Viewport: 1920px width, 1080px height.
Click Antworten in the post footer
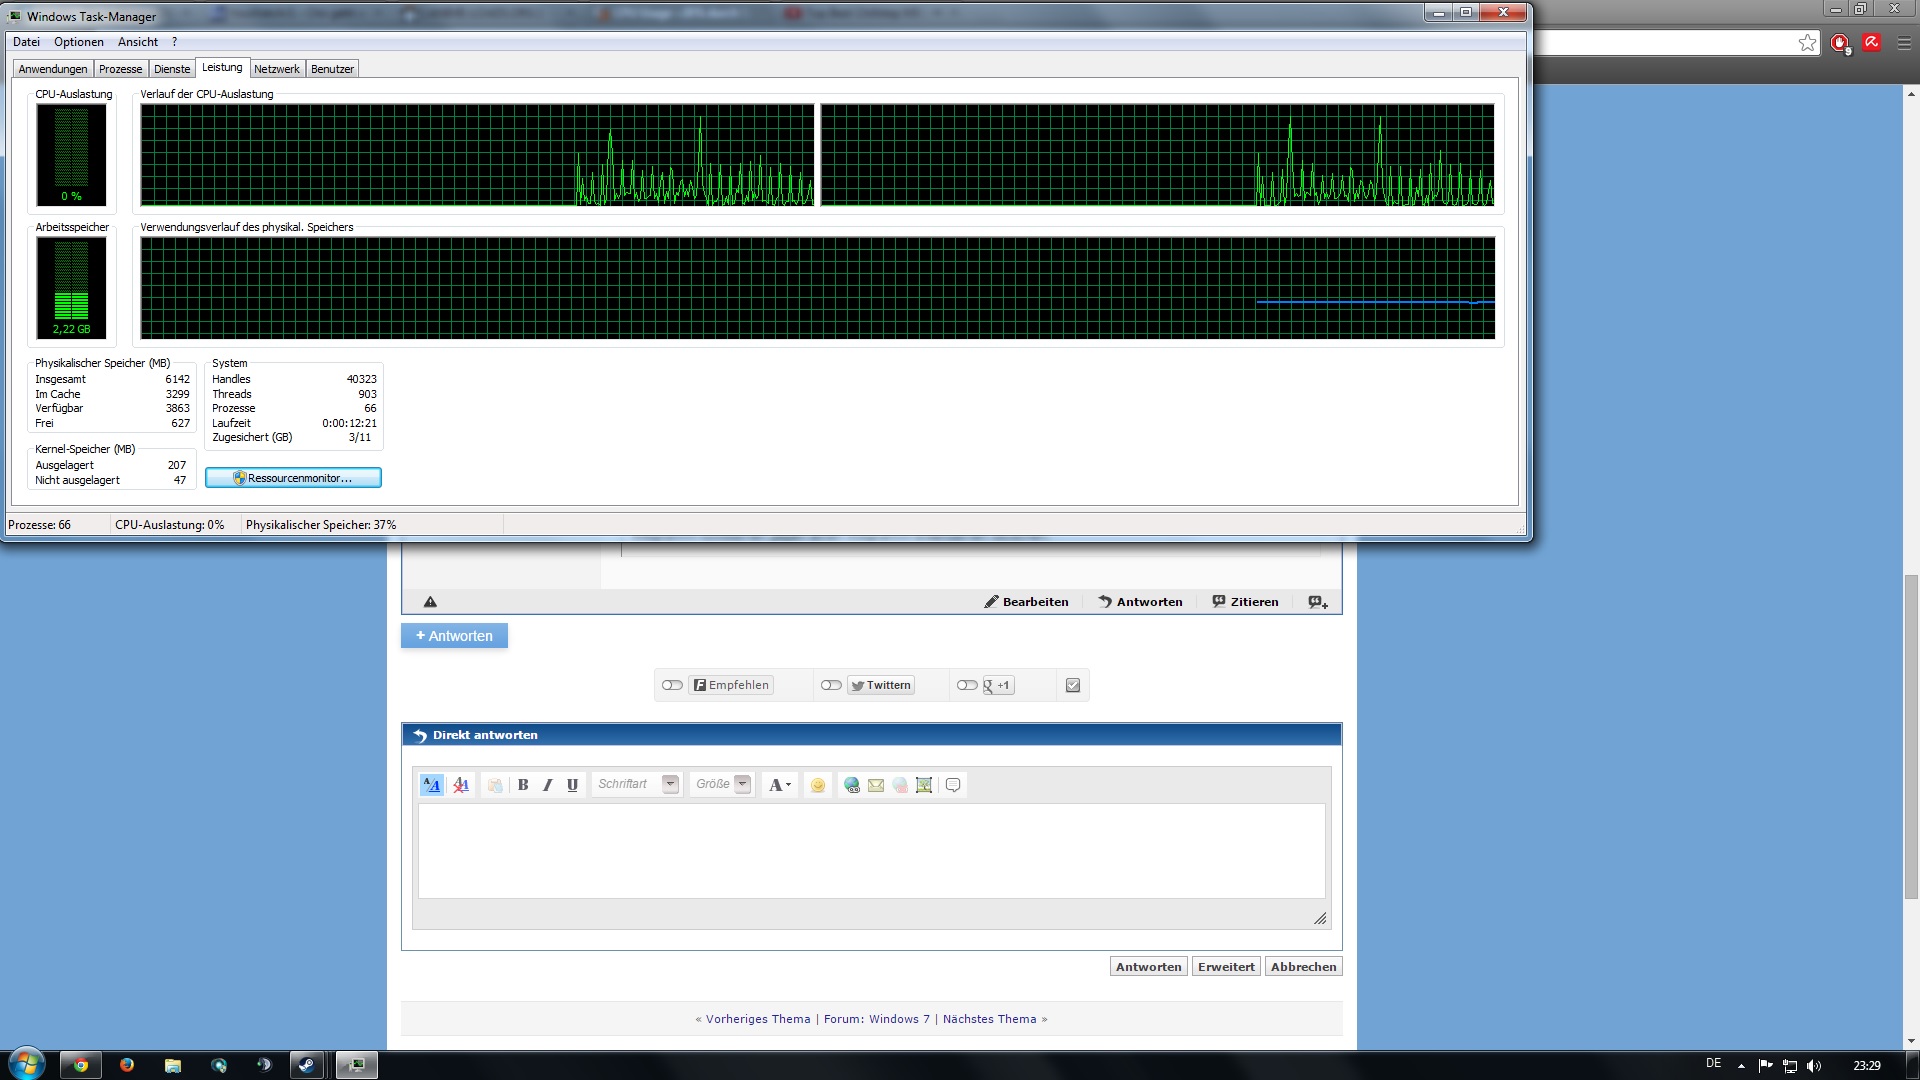(x=1141, y=602)
